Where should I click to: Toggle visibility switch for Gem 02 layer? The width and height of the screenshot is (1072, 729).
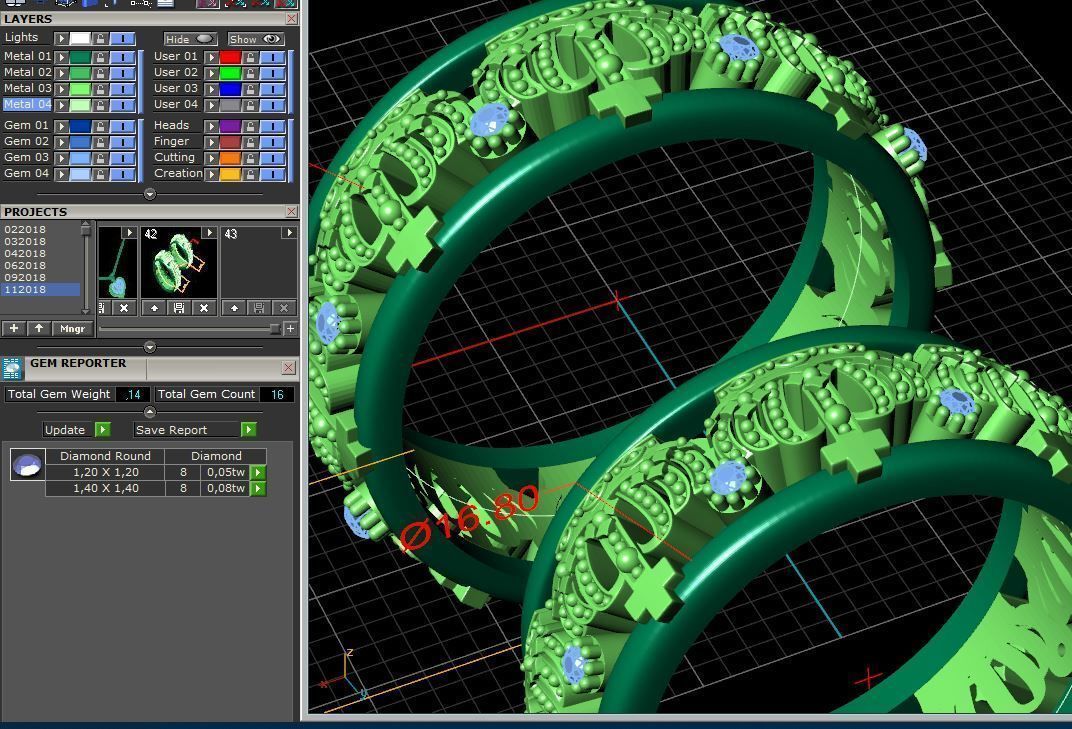pyautogui.click(x=123, y=142)
